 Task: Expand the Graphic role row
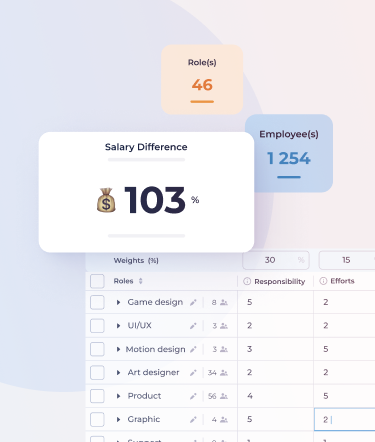pyautogui.click(x=118, y=419)
